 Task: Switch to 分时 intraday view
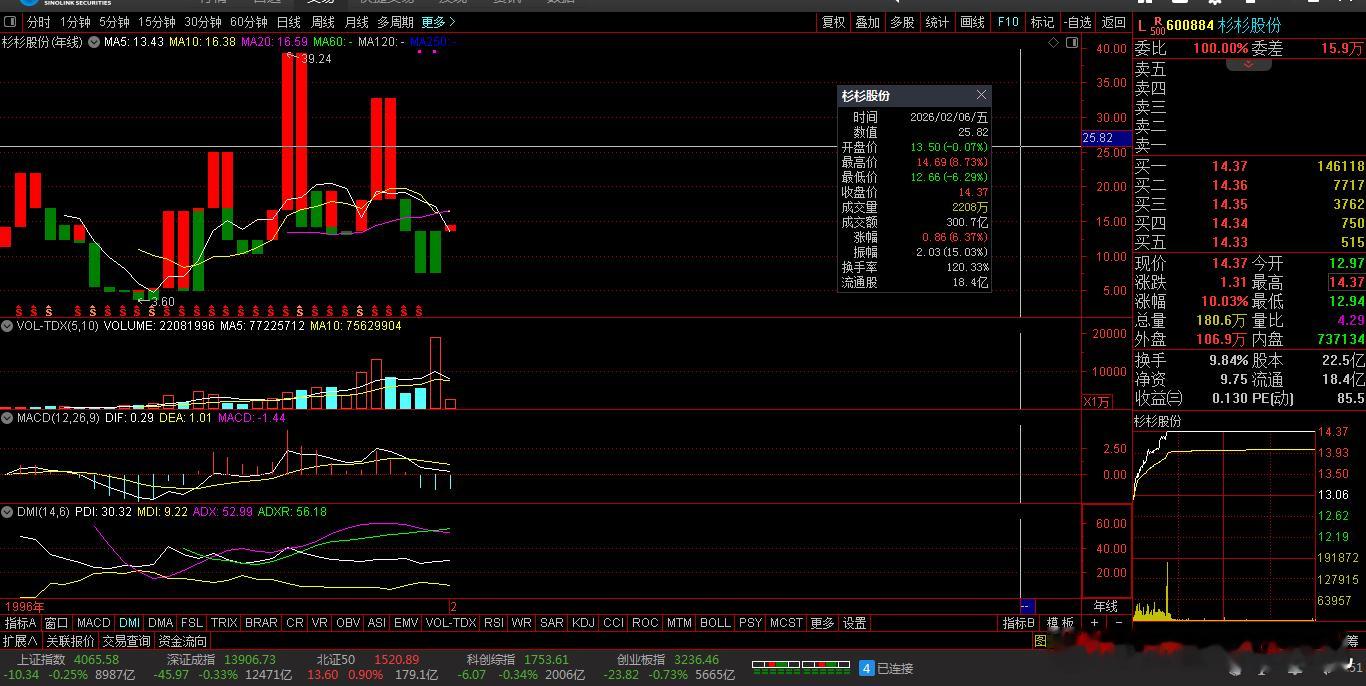tap(38, 22)
